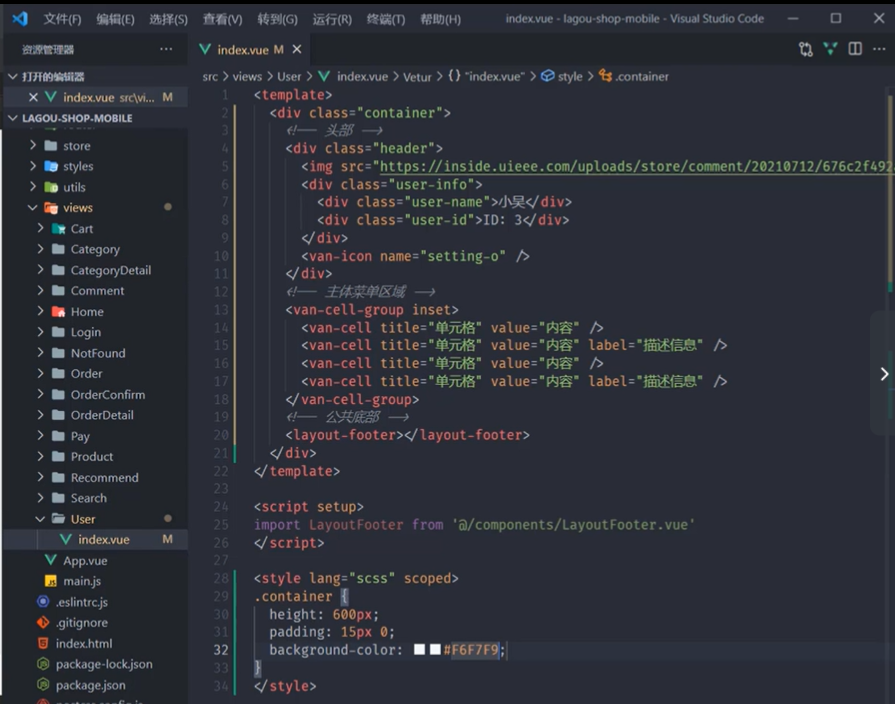
Task: Open the inside.uieee.com image URL link
Action: point(636,166)
